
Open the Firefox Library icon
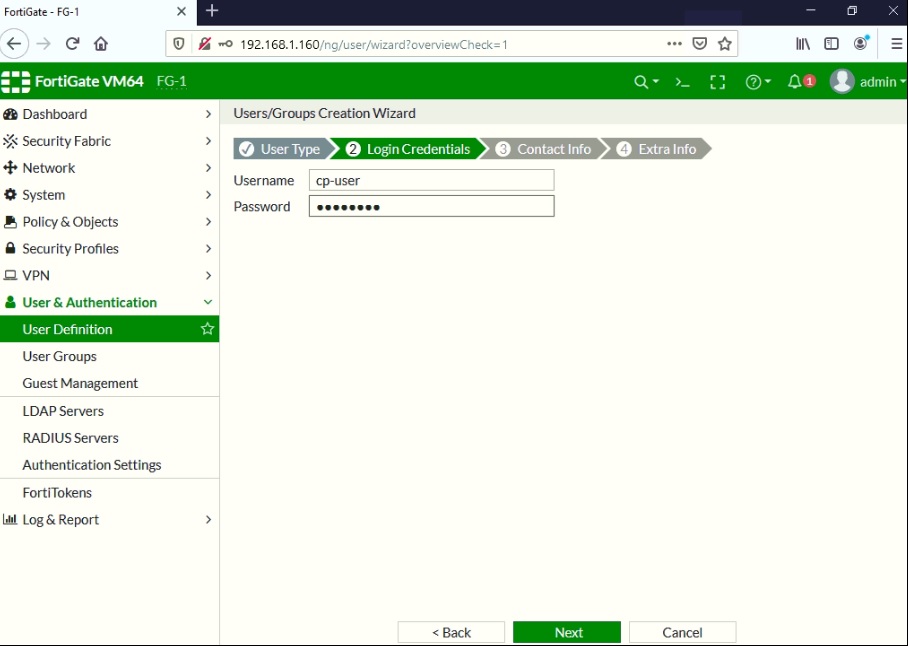801,43
